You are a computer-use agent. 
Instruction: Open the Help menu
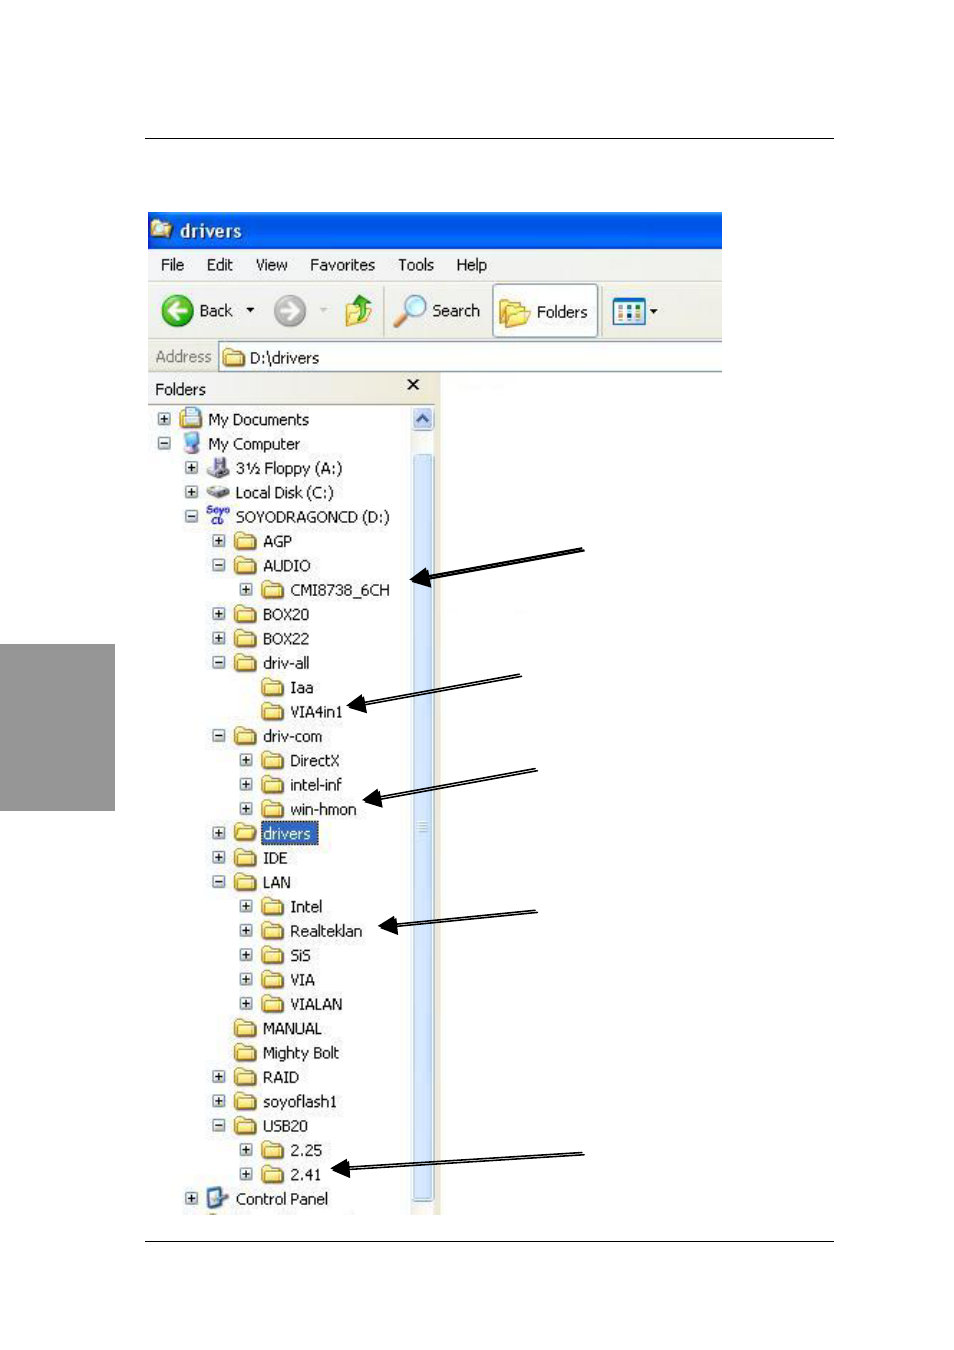471,265
